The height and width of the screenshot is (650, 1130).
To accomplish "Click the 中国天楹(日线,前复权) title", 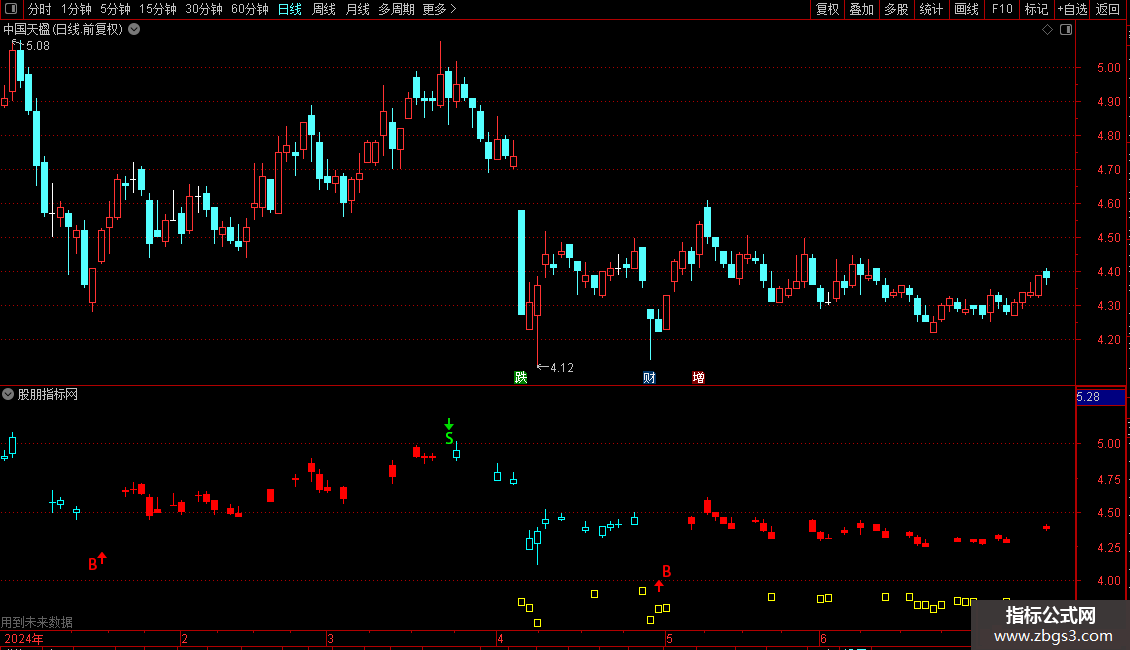I will coord(63,30).
